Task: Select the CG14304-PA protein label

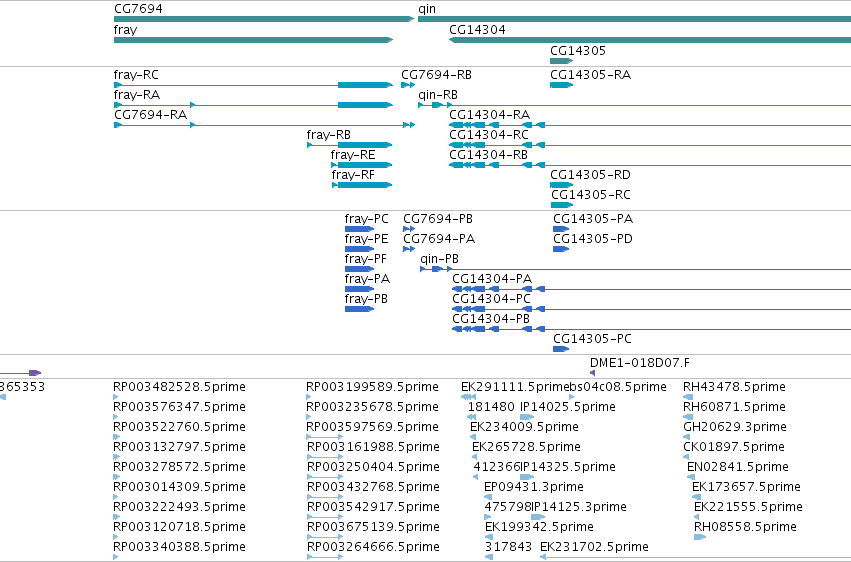Action: (x=492, y=279)
